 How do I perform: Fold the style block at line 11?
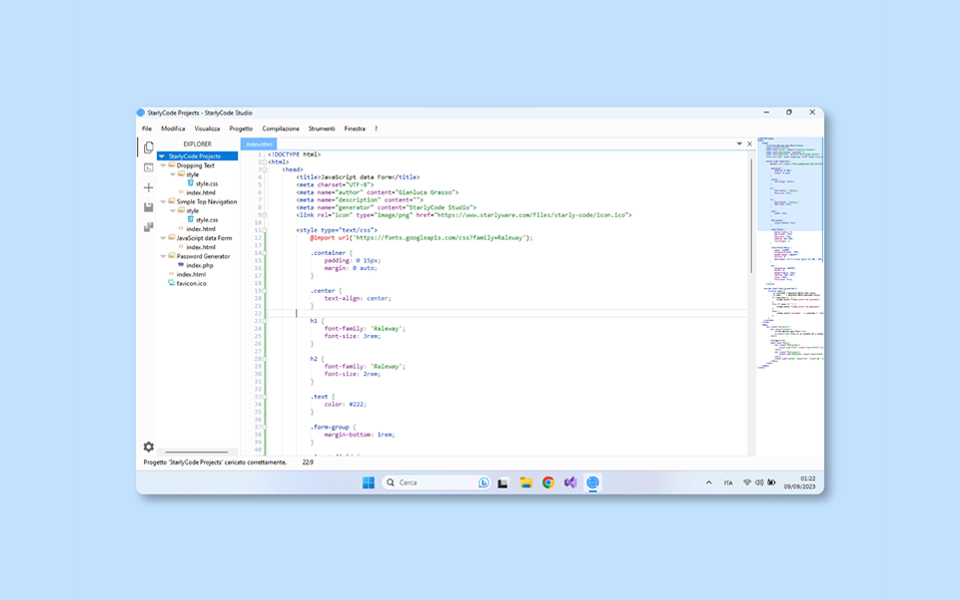(265, 230)
